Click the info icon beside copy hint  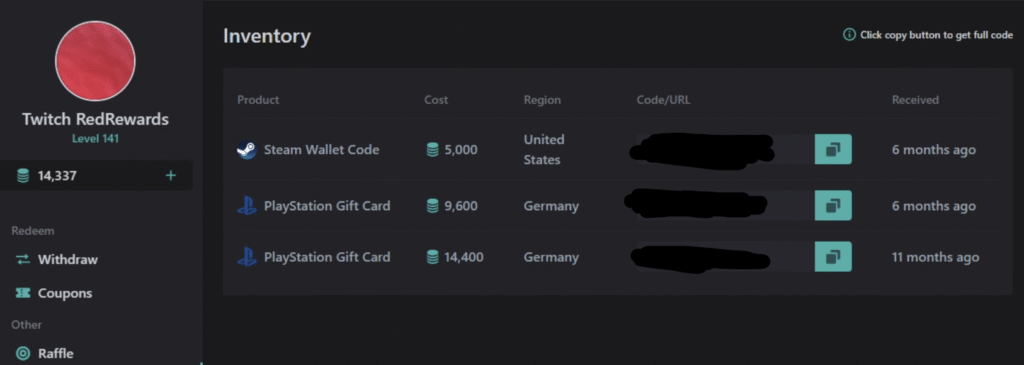click(x=849, y=35)
